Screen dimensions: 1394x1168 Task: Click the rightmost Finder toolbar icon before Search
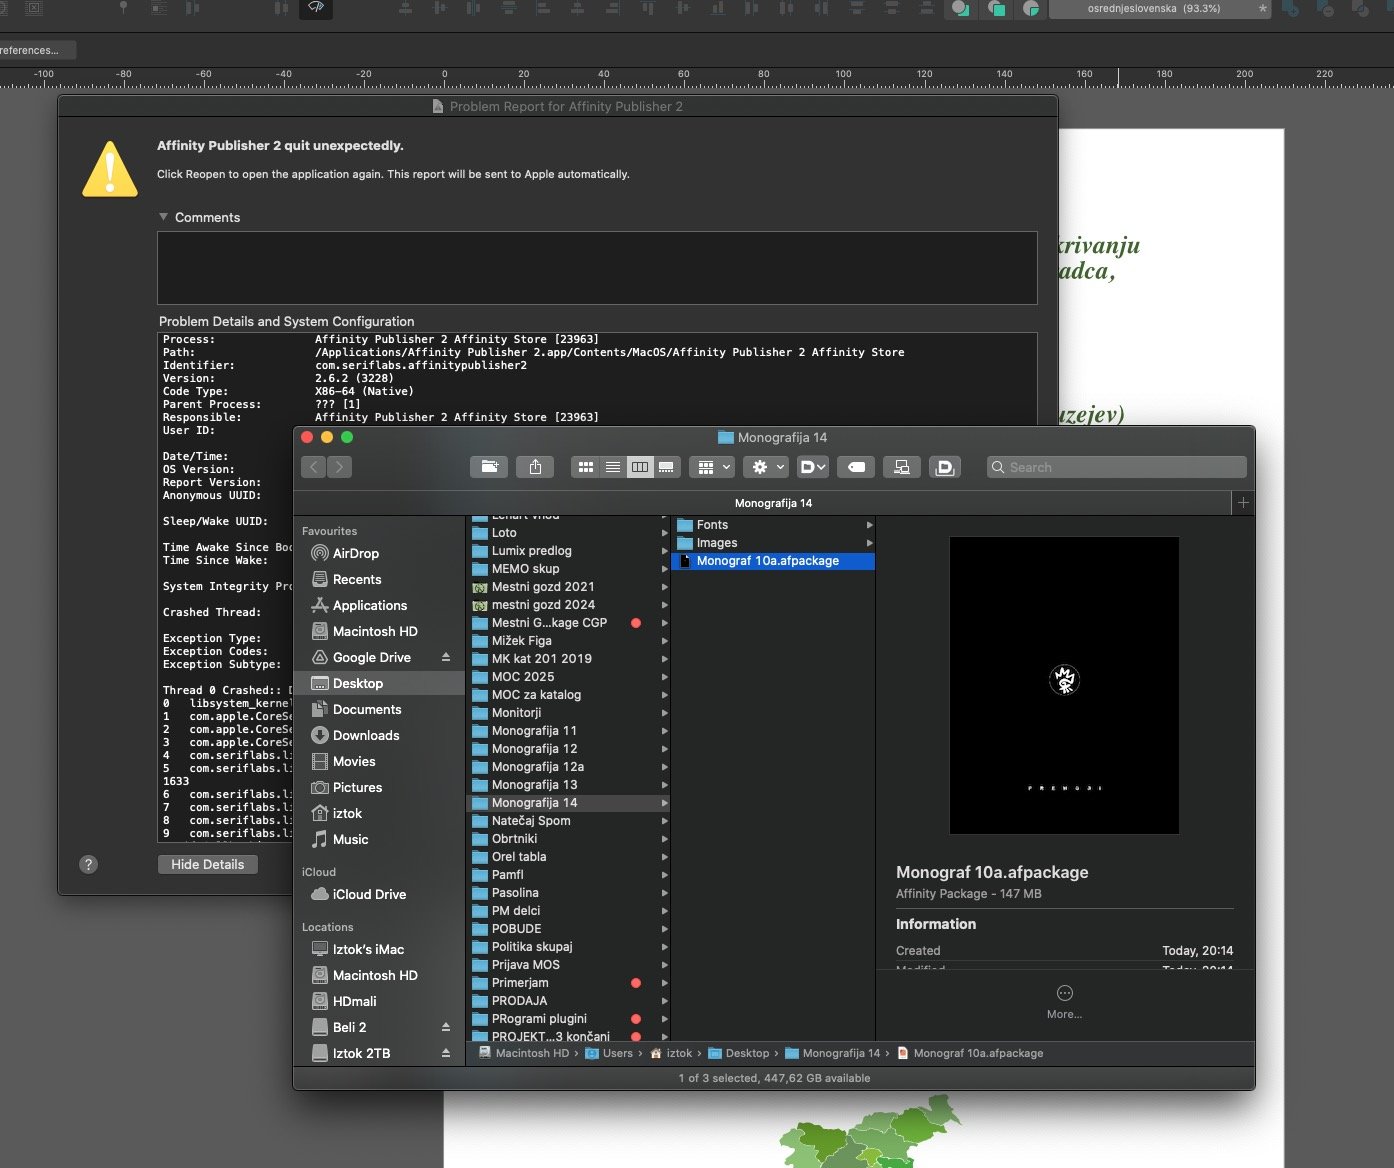tap(945, 467)
